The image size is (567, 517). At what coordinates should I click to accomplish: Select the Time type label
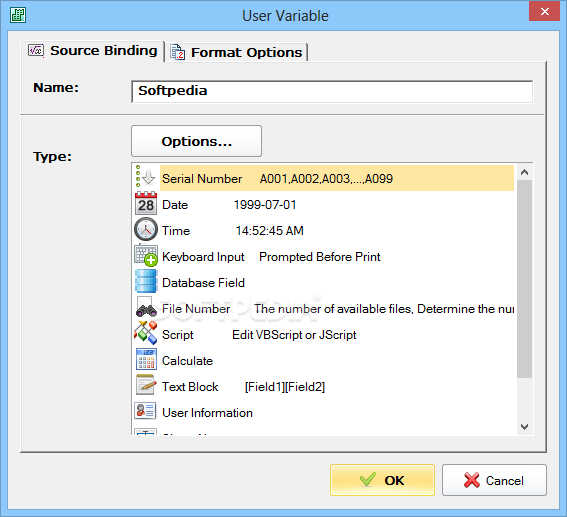(176, 231)
